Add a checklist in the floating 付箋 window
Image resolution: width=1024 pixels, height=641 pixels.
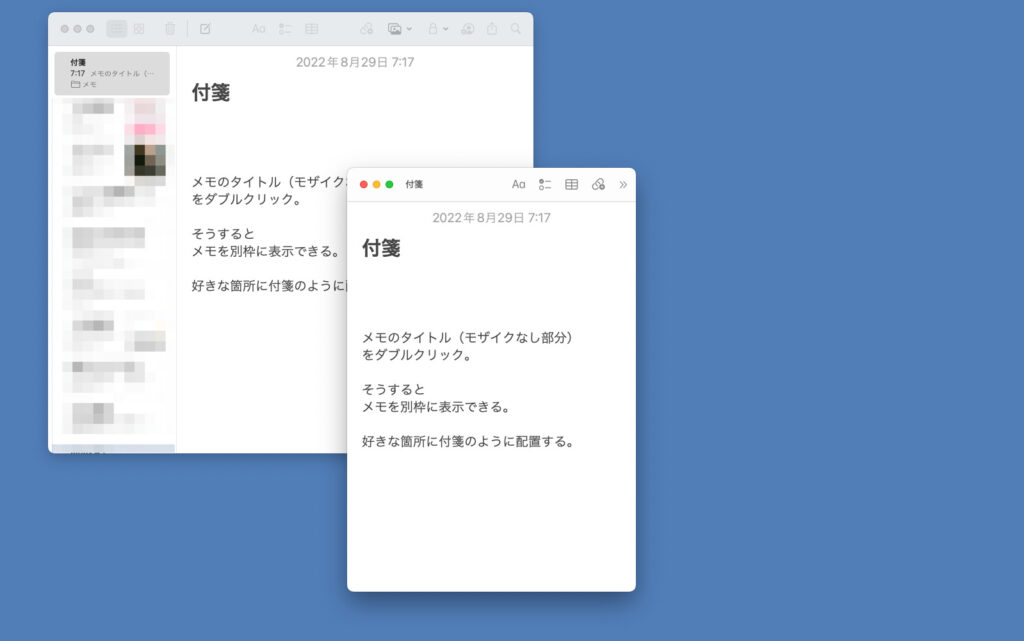tap(545, 184)
